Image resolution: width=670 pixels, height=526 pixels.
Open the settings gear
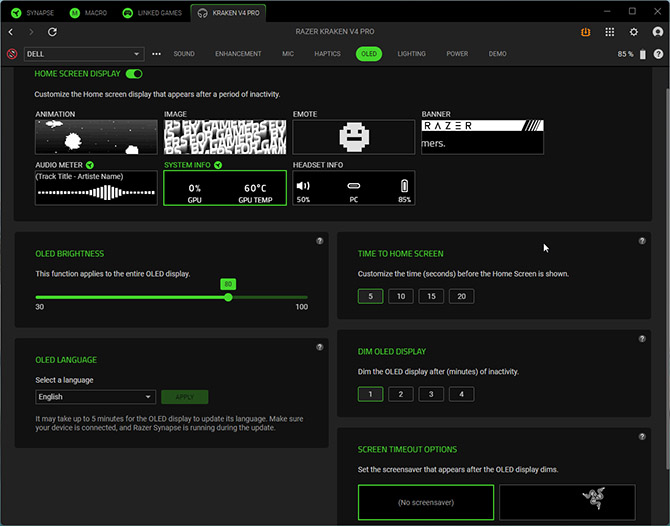634,32
